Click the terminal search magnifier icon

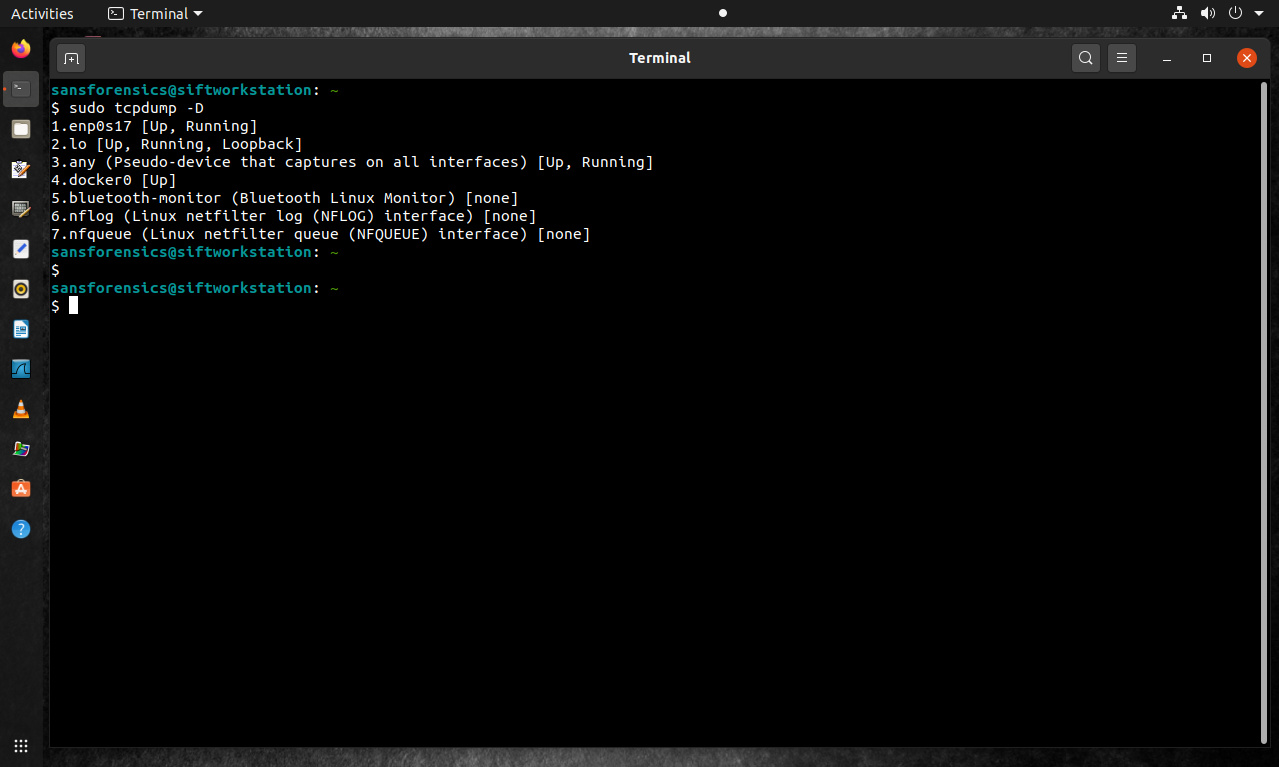[1085, 58]
